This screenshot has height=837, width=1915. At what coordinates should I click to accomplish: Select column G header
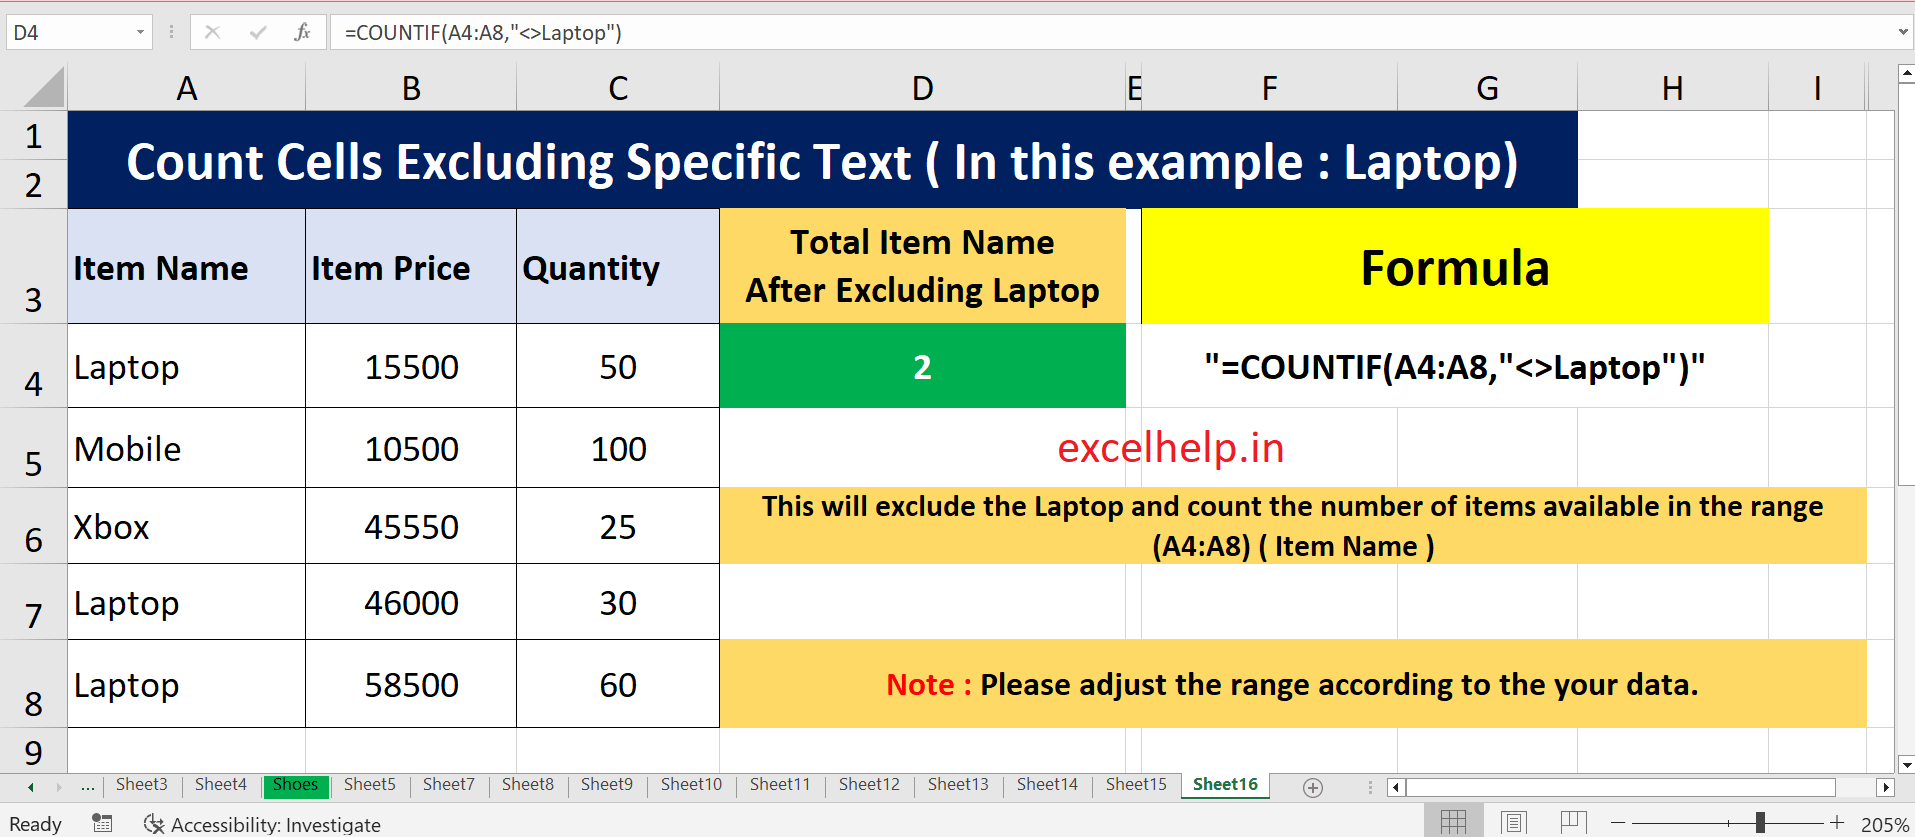pos(1487,88)
